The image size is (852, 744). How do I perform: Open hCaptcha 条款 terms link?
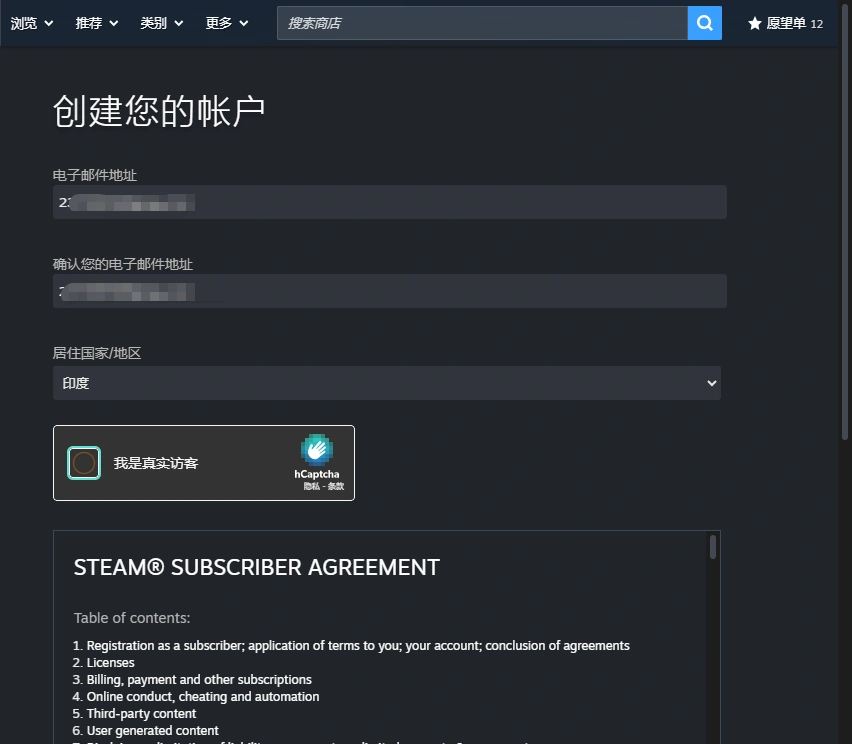click(336, 486)
